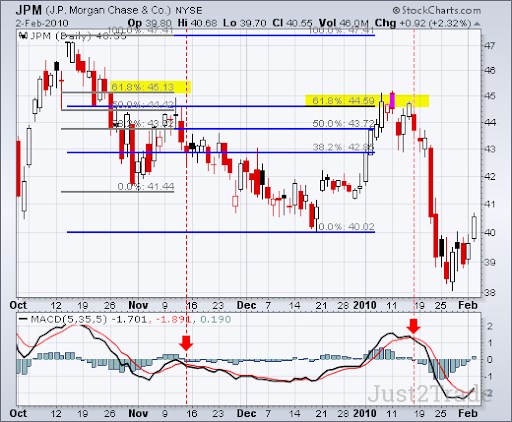Click the company name J.P. Morgan Chase & Co.
This screenshot has height=422, width=512.
coord(108,11)
